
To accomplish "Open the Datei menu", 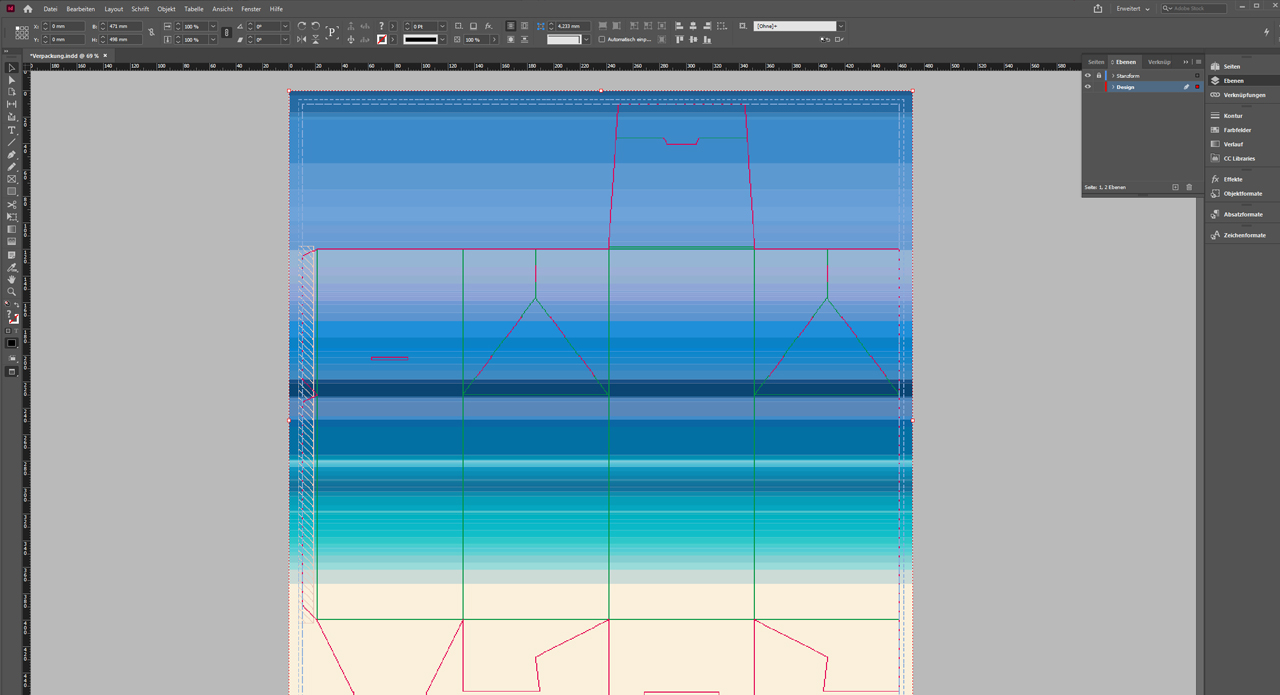I will pyautogui.click(x=50, y=9).
